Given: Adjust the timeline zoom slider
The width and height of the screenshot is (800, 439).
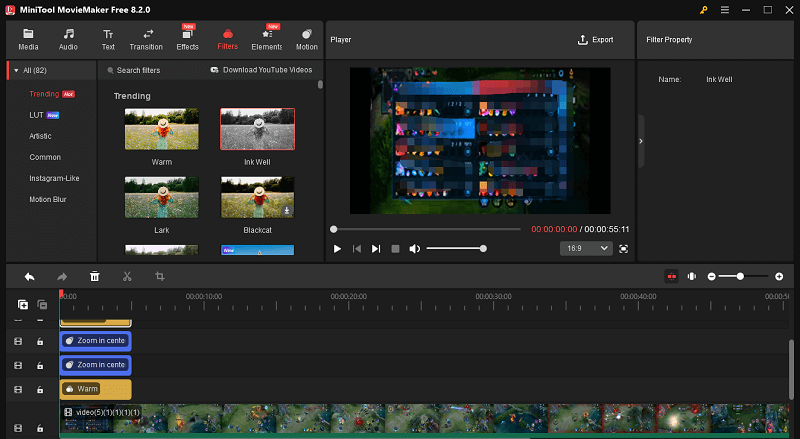Looking at the screenshot, I should (743, 276).
